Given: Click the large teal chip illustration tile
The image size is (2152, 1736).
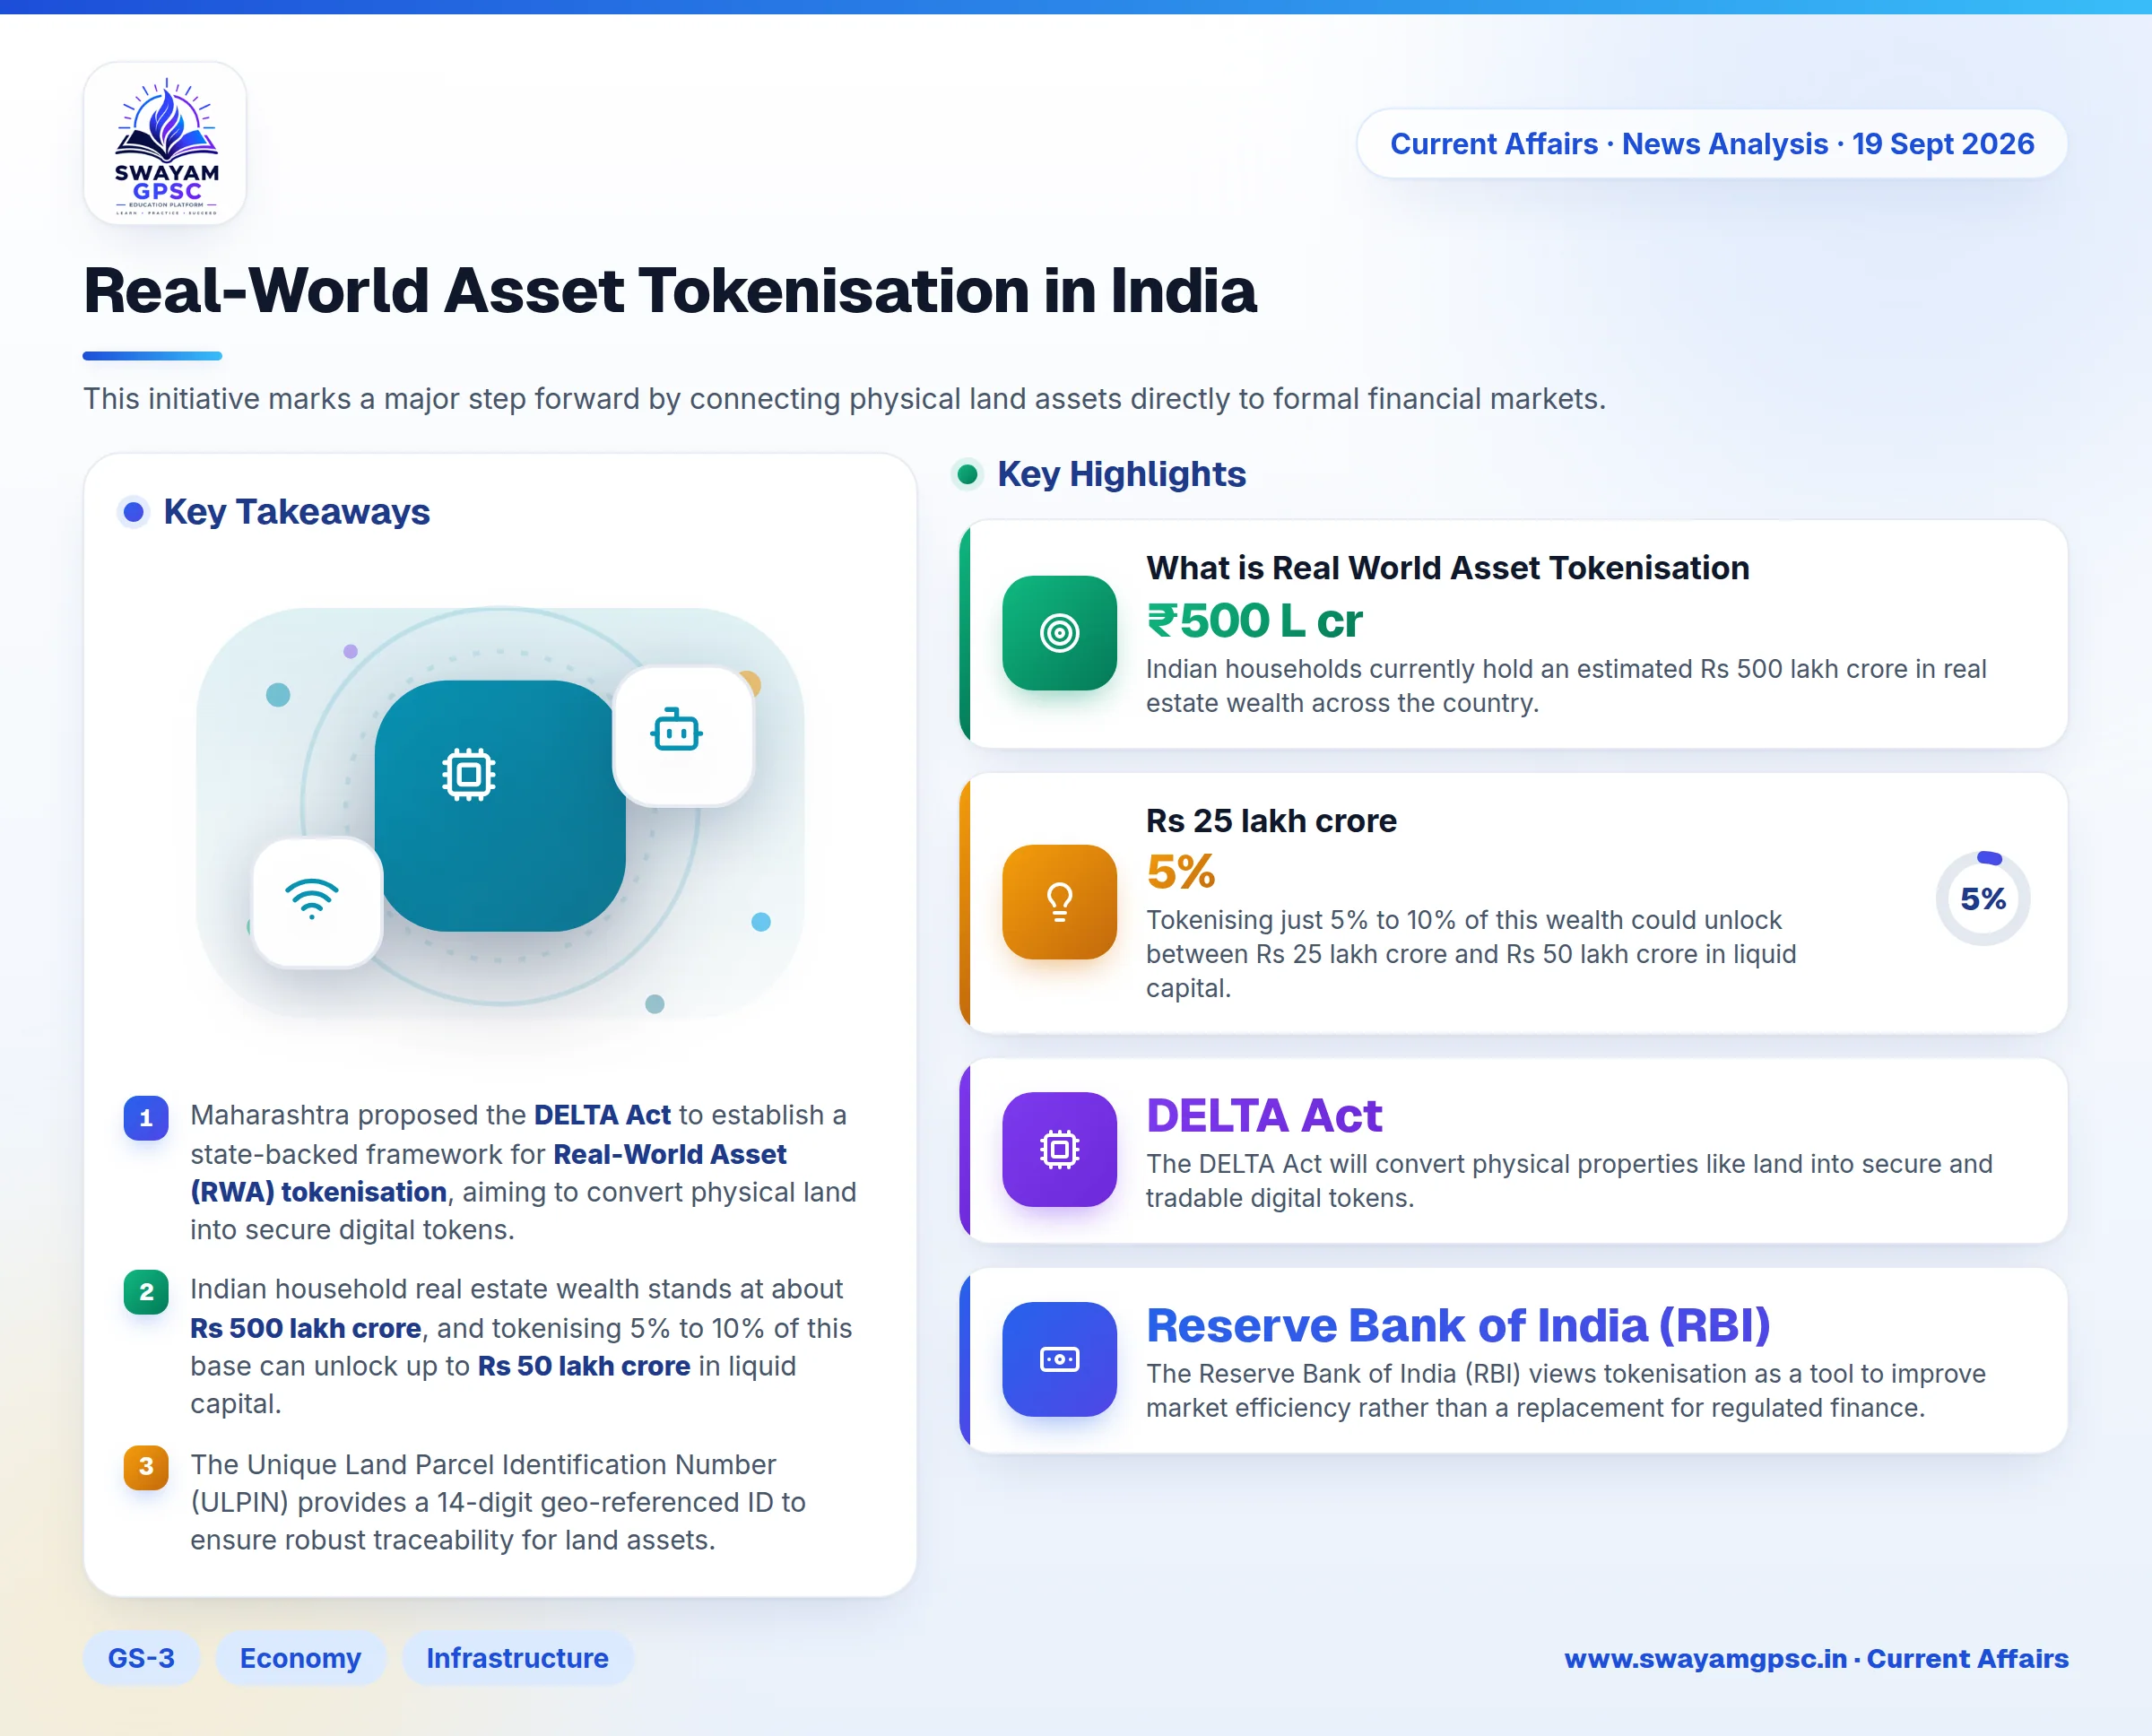Looking at the screenshot, I should click(500, 806).
